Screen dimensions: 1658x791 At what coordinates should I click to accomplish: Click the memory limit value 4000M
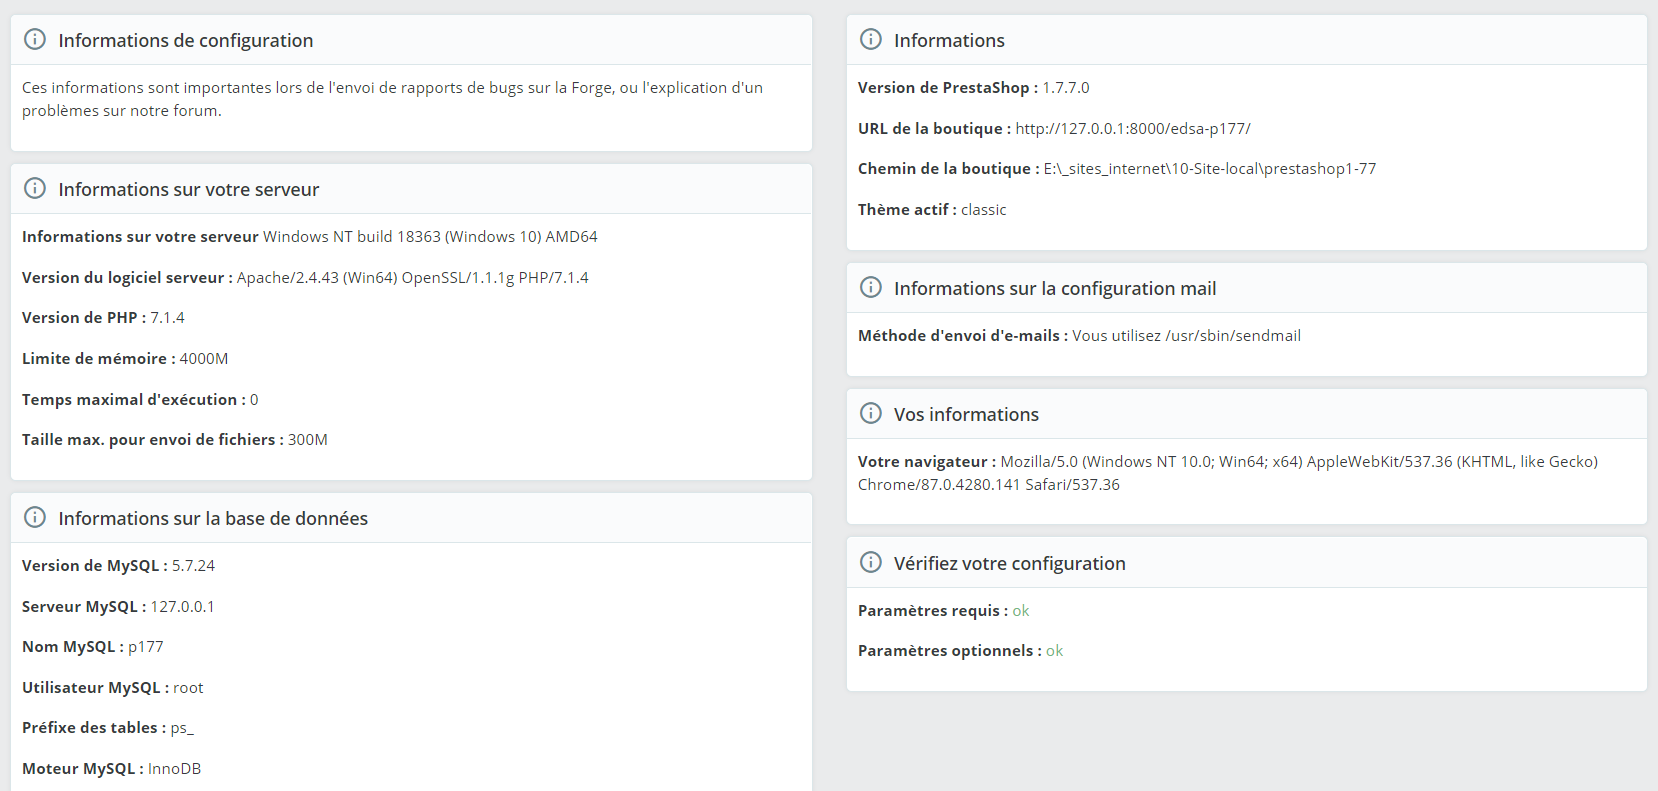point(204,358)
